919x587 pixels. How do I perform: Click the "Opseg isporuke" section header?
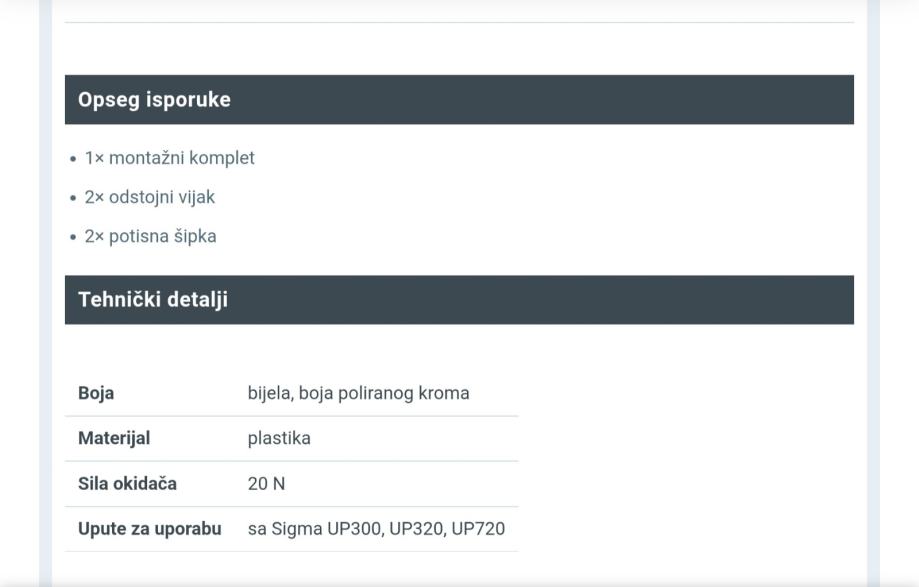click(x=154, y=99)
